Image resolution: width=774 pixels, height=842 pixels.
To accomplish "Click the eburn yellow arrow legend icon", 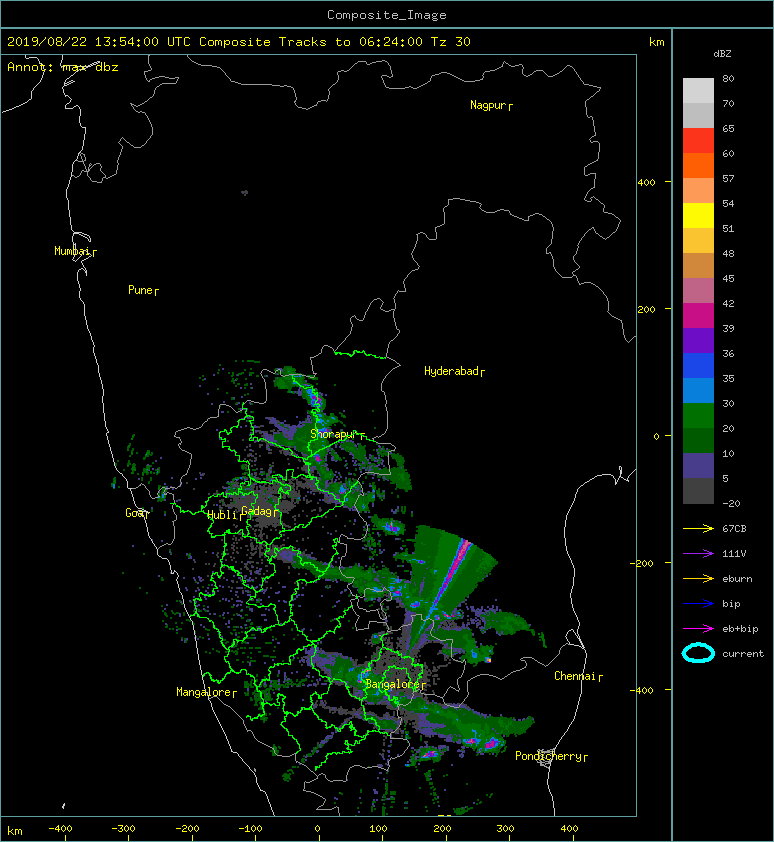I will tap(698, 578).
